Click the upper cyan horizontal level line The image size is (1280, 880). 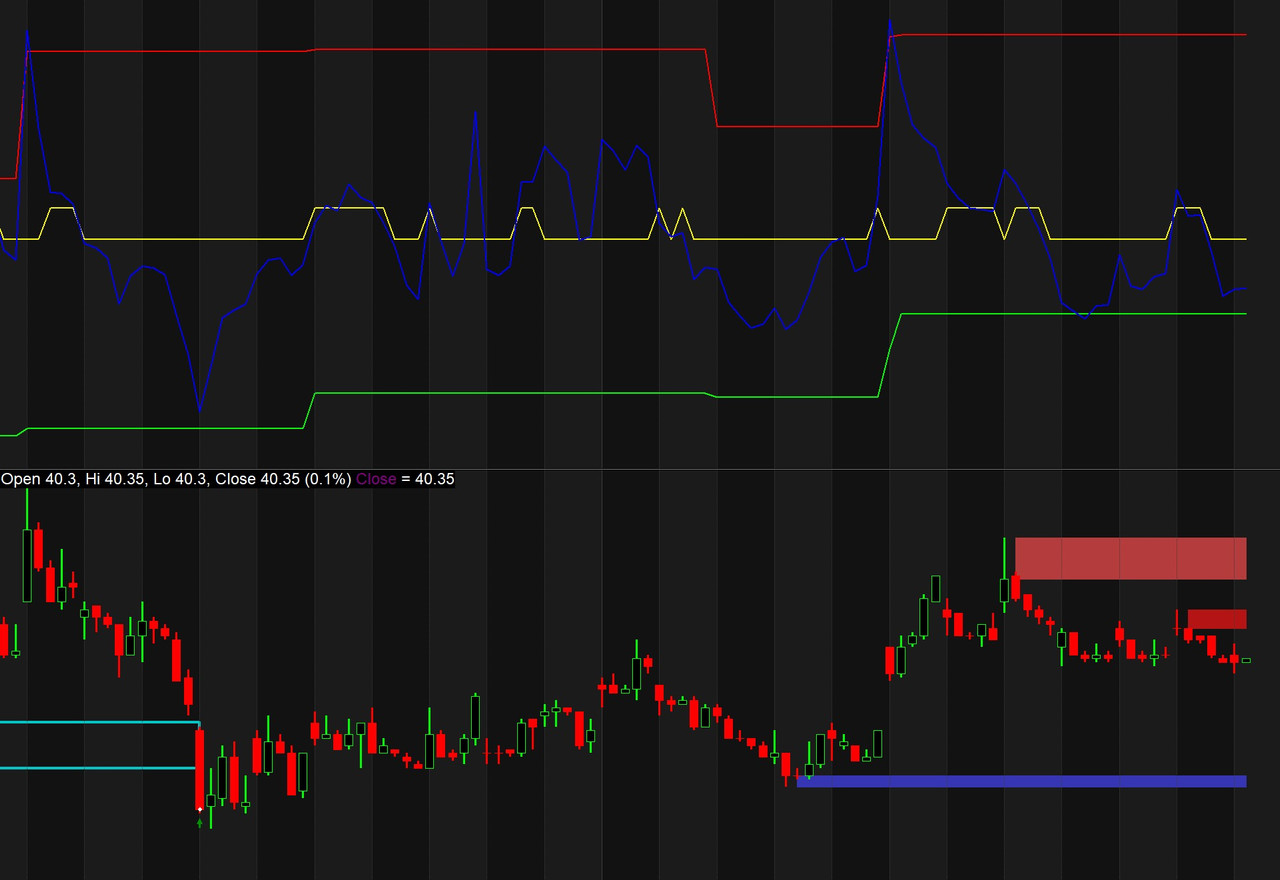[x=100, y=721]
